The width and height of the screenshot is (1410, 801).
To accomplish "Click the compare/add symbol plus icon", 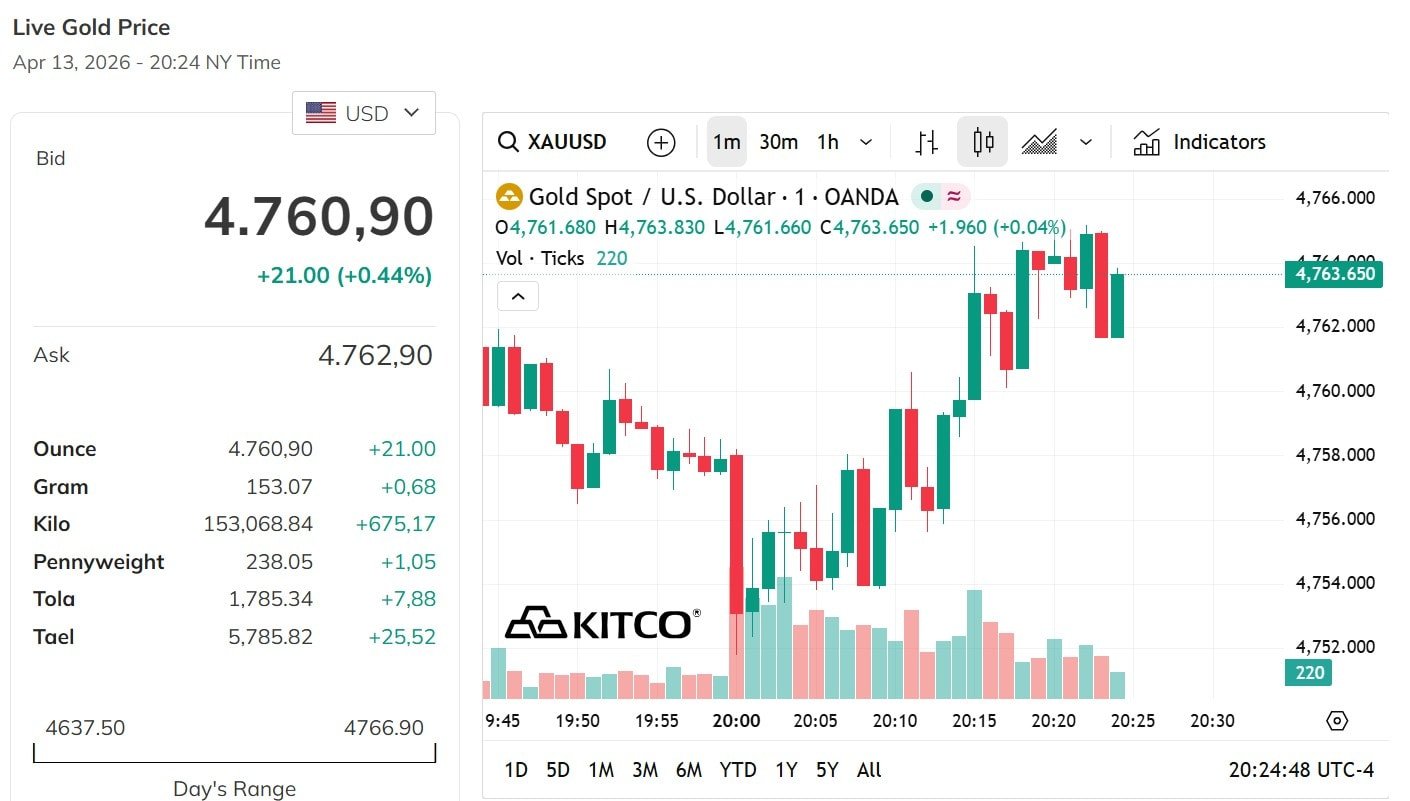I will point(661,142).
